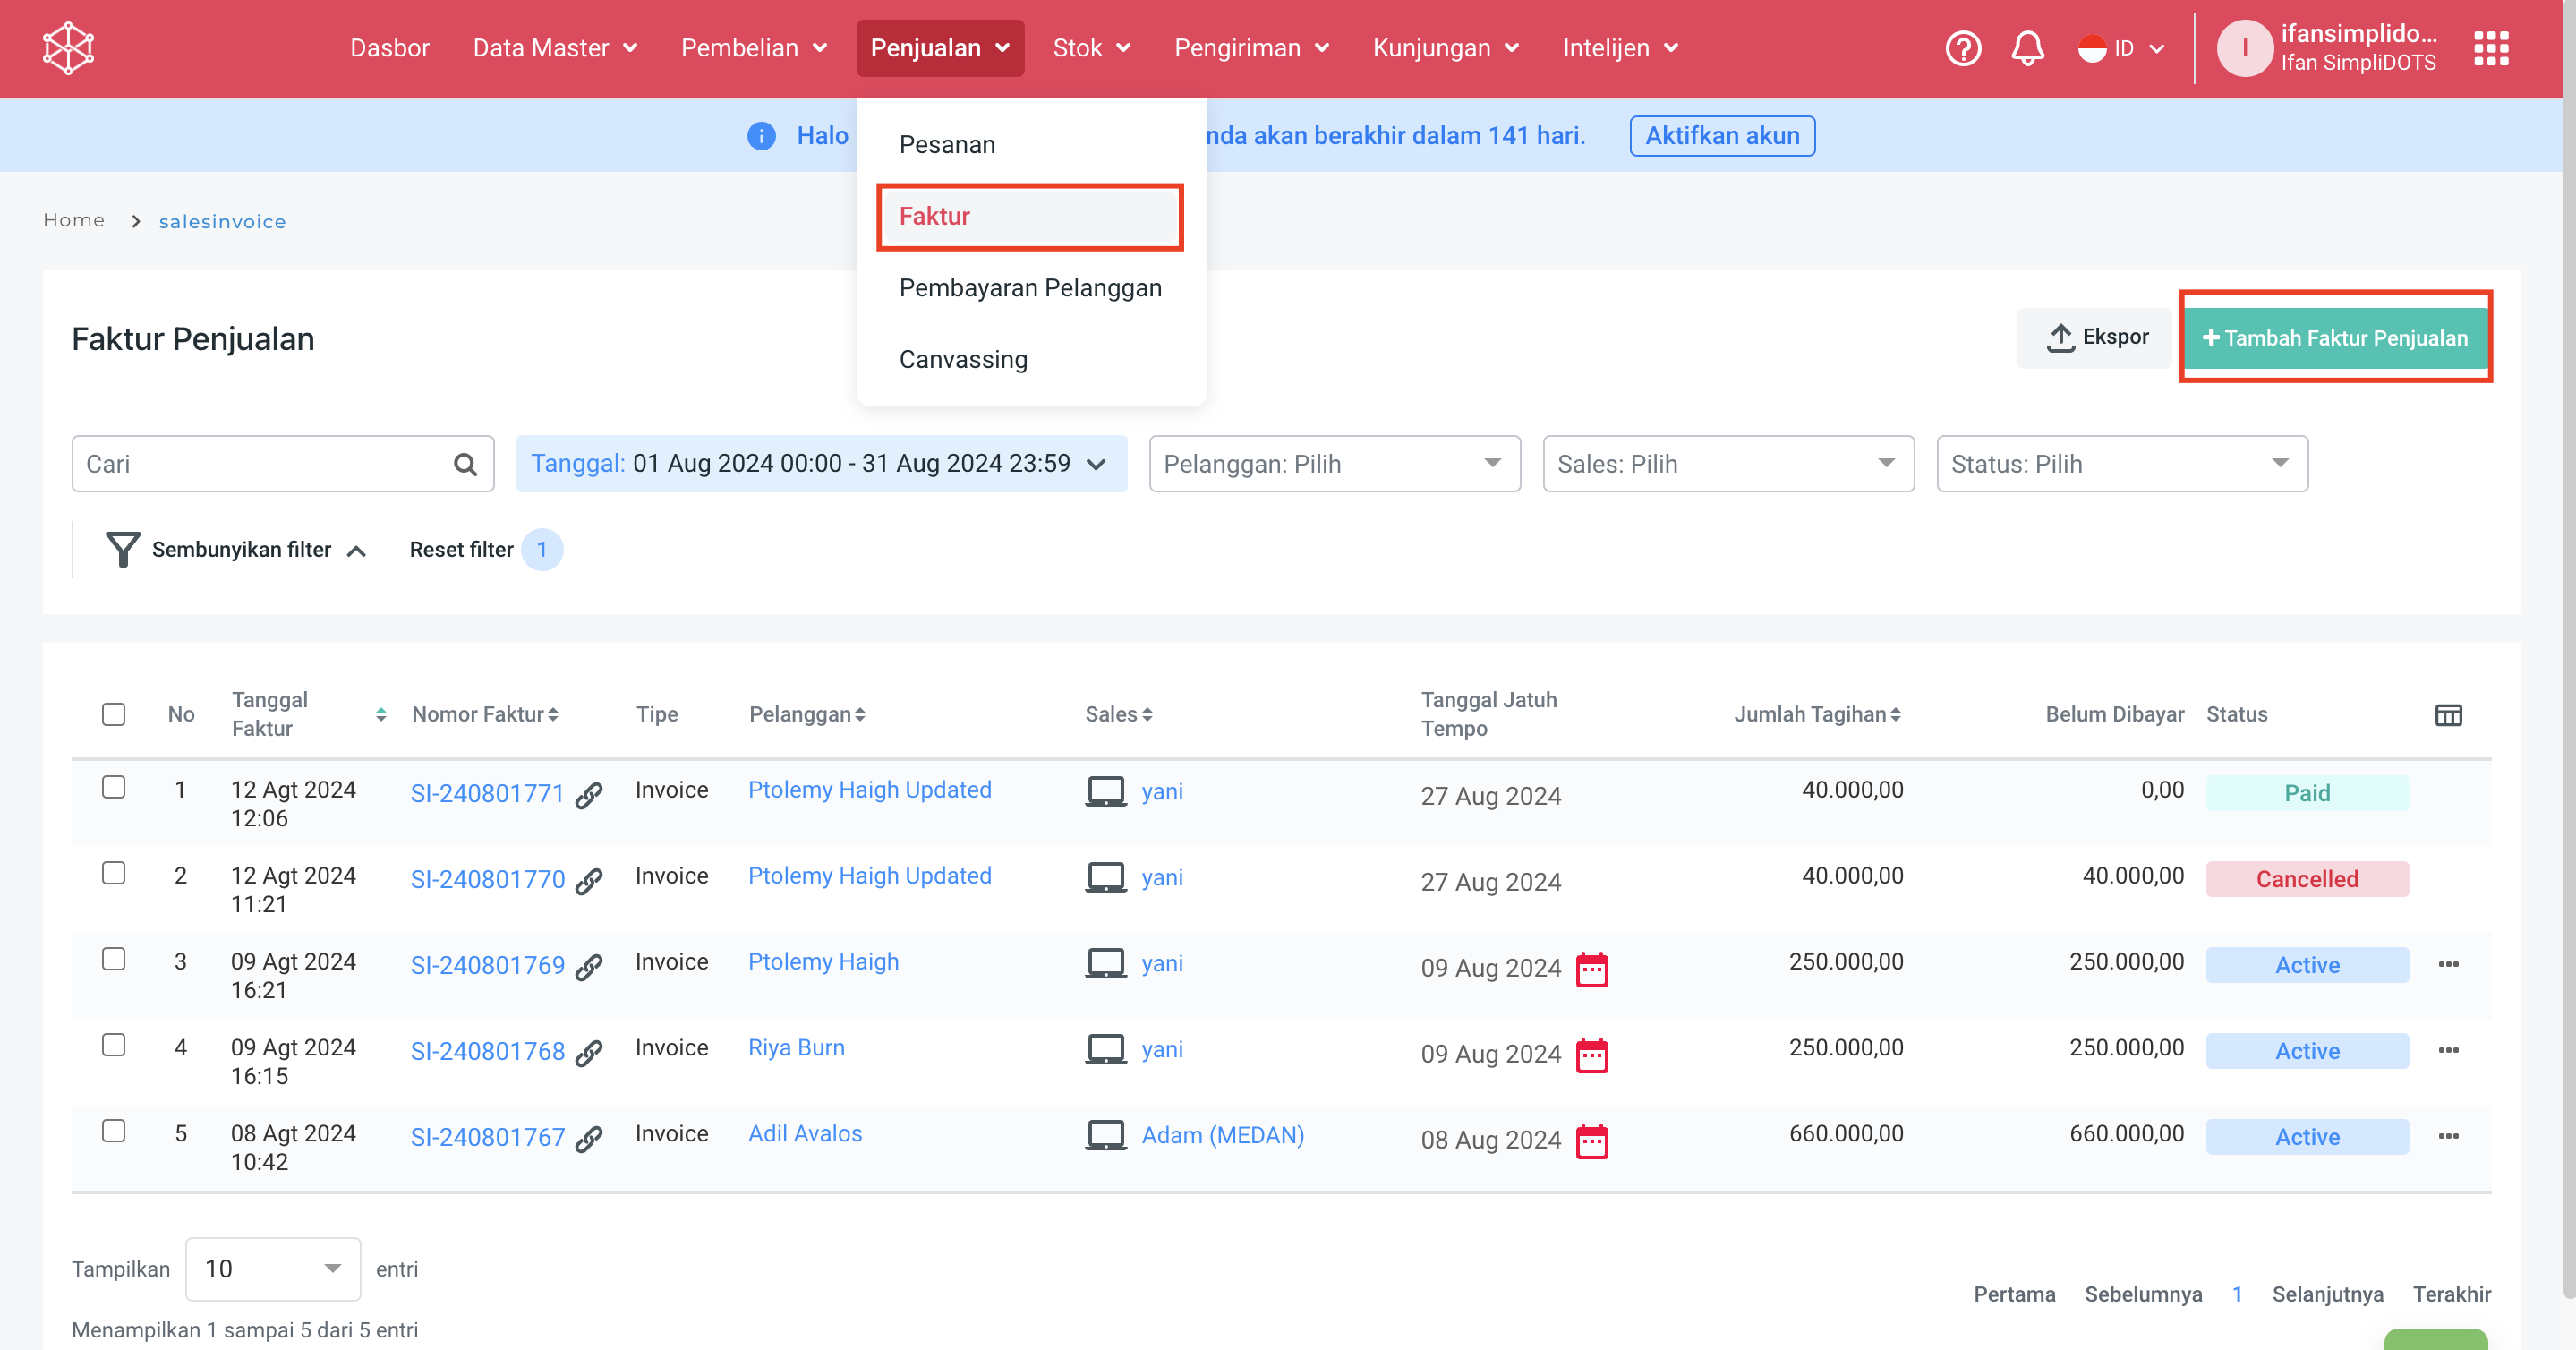Click the SimpliDOTS logo icon

tap(68, 48)
